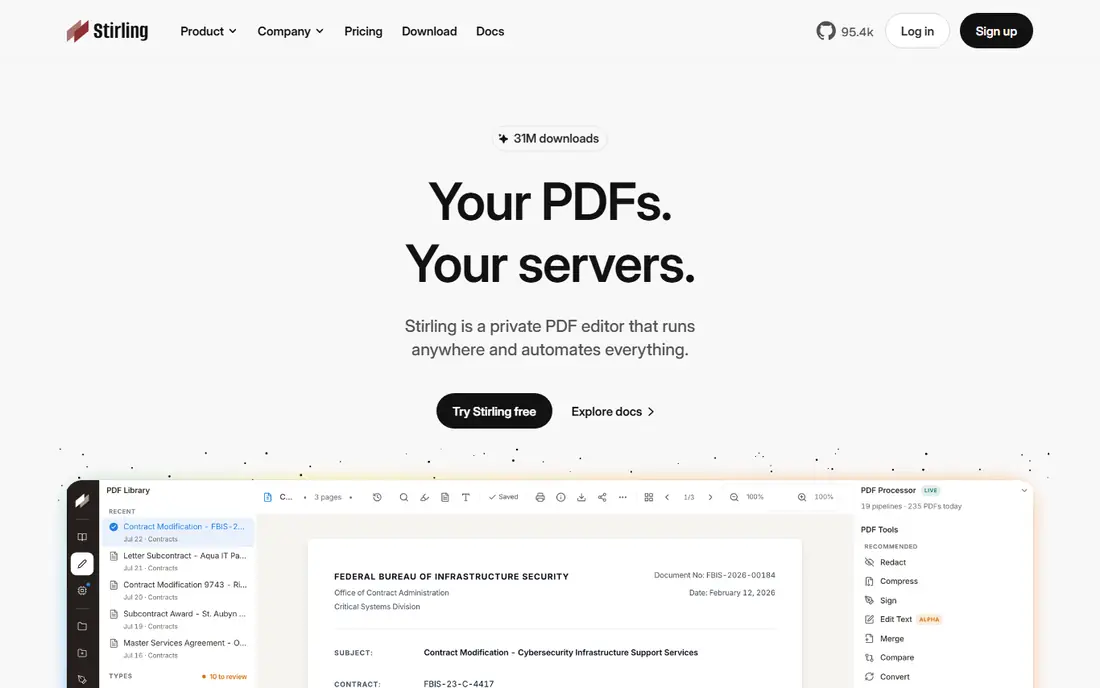Click the zoom in magnifier icon
The height and width of the screenshot is (688, 1100).
802,497
